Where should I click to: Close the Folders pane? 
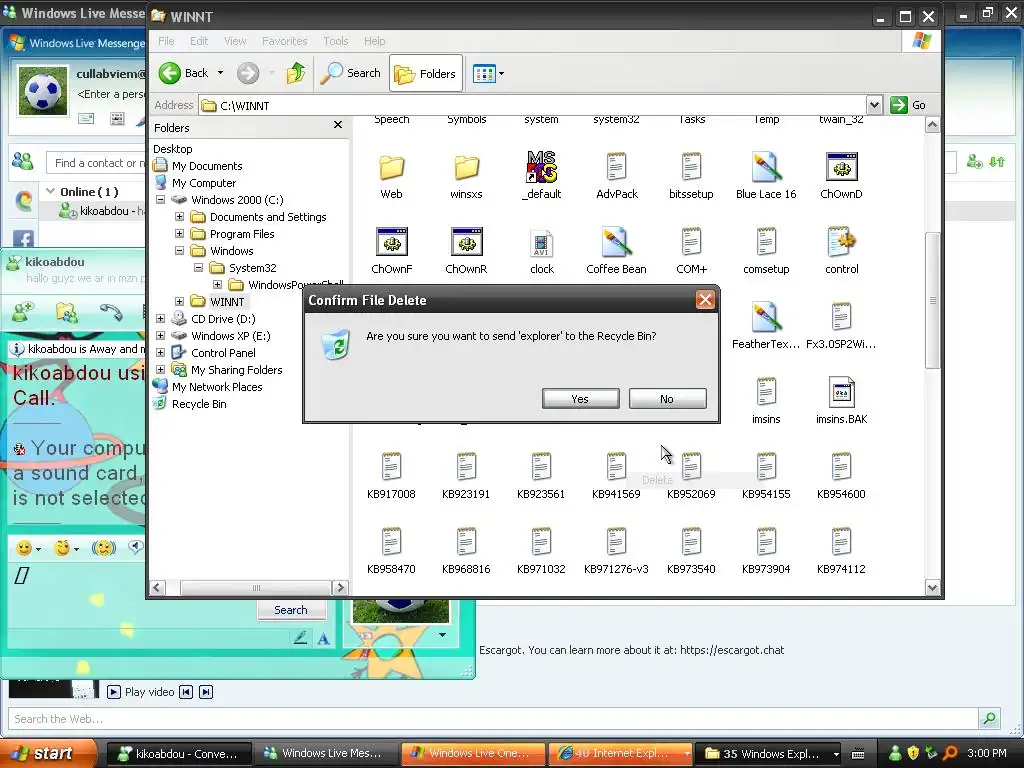click(x=338, y=125)
